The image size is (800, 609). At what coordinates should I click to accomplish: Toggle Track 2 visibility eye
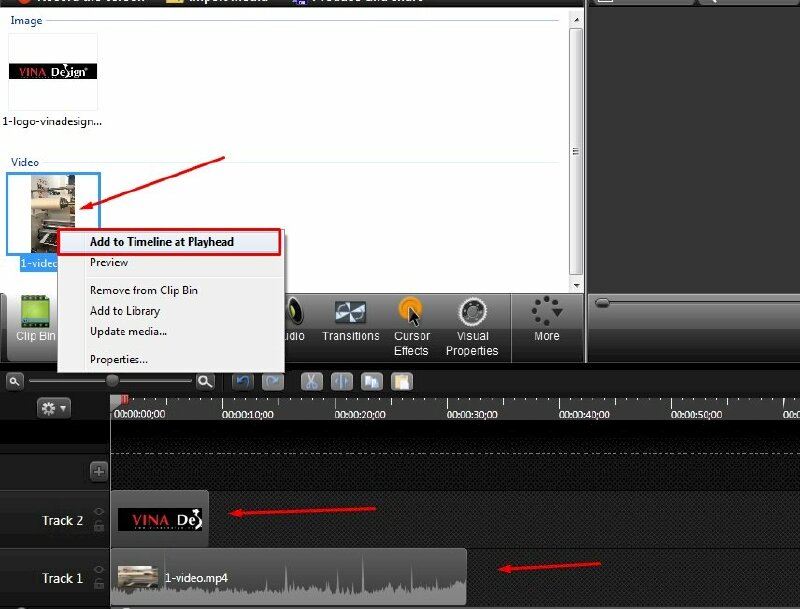(98, 513)
